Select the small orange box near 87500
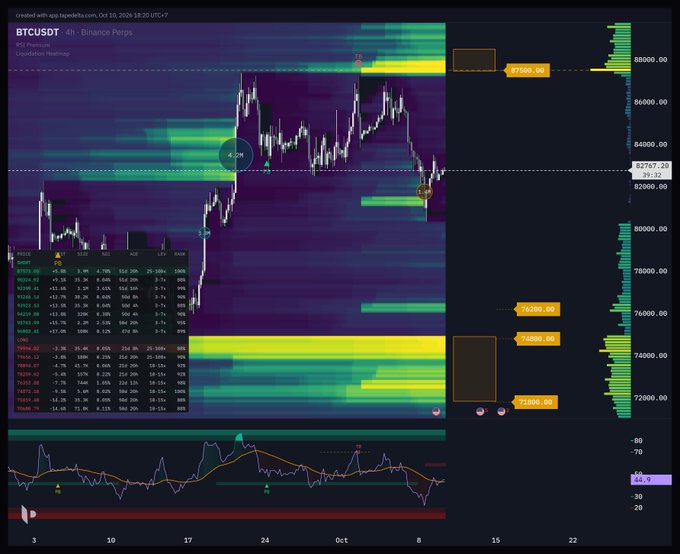 (474, 60)
